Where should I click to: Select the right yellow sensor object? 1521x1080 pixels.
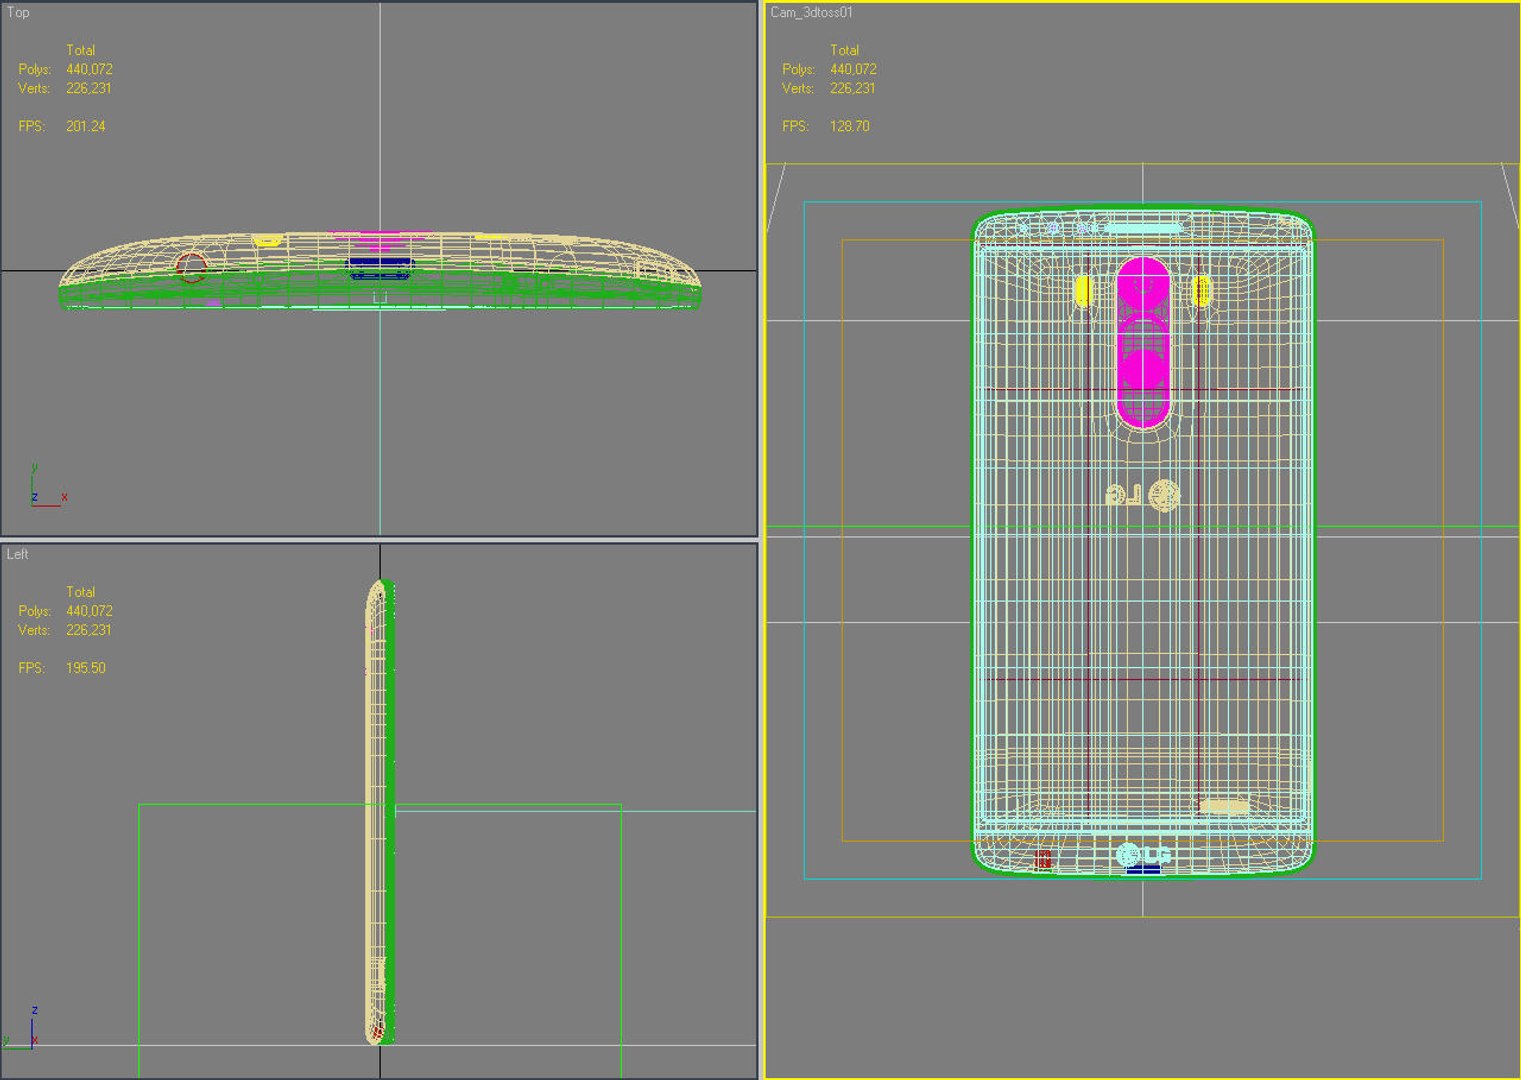[1202, 292]
